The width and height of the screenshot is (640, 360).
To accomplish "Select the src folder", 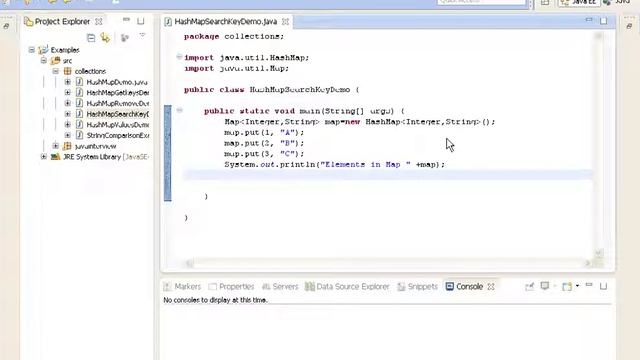I will pos(67,60).
